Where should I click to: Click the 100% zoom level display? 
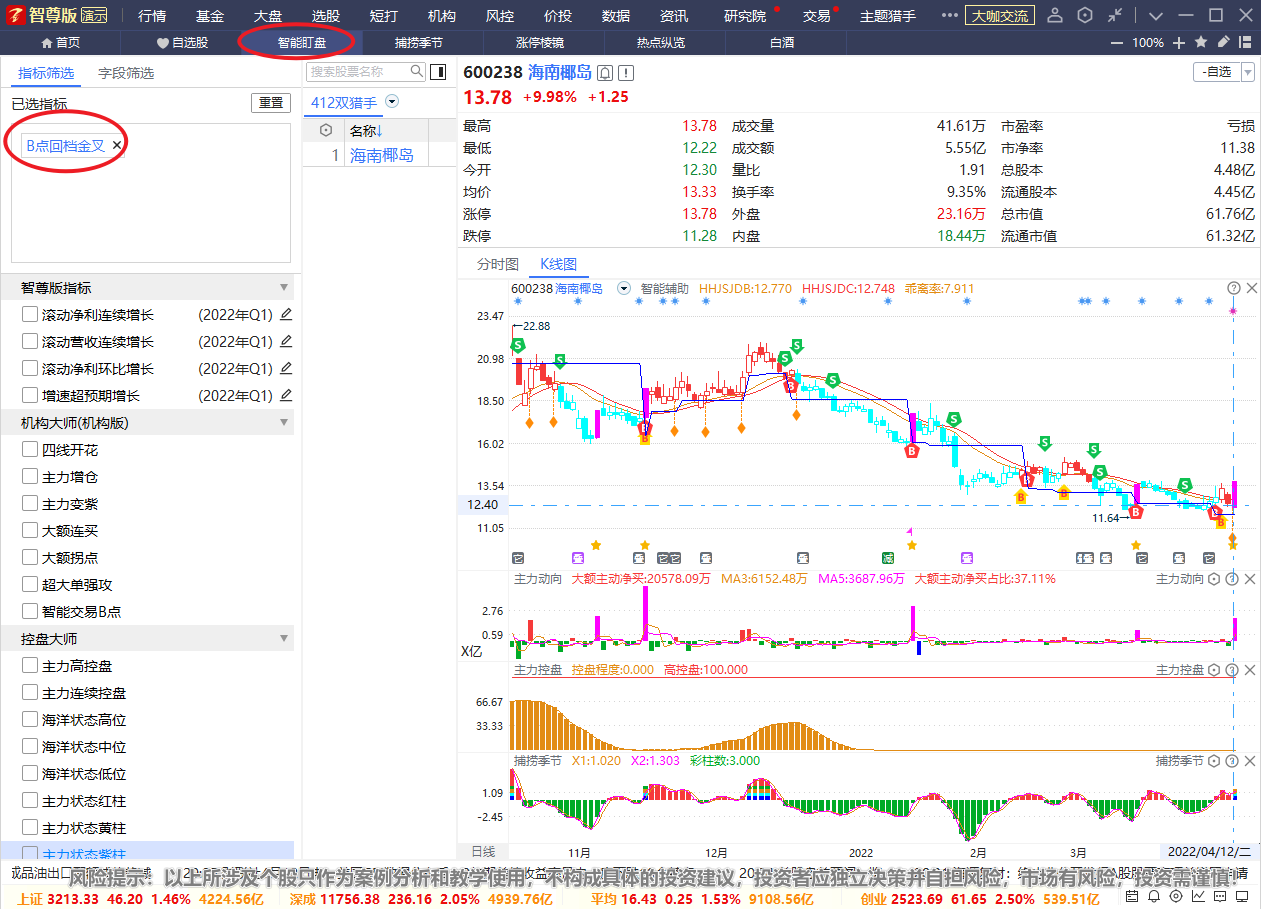coord(1148,43)
